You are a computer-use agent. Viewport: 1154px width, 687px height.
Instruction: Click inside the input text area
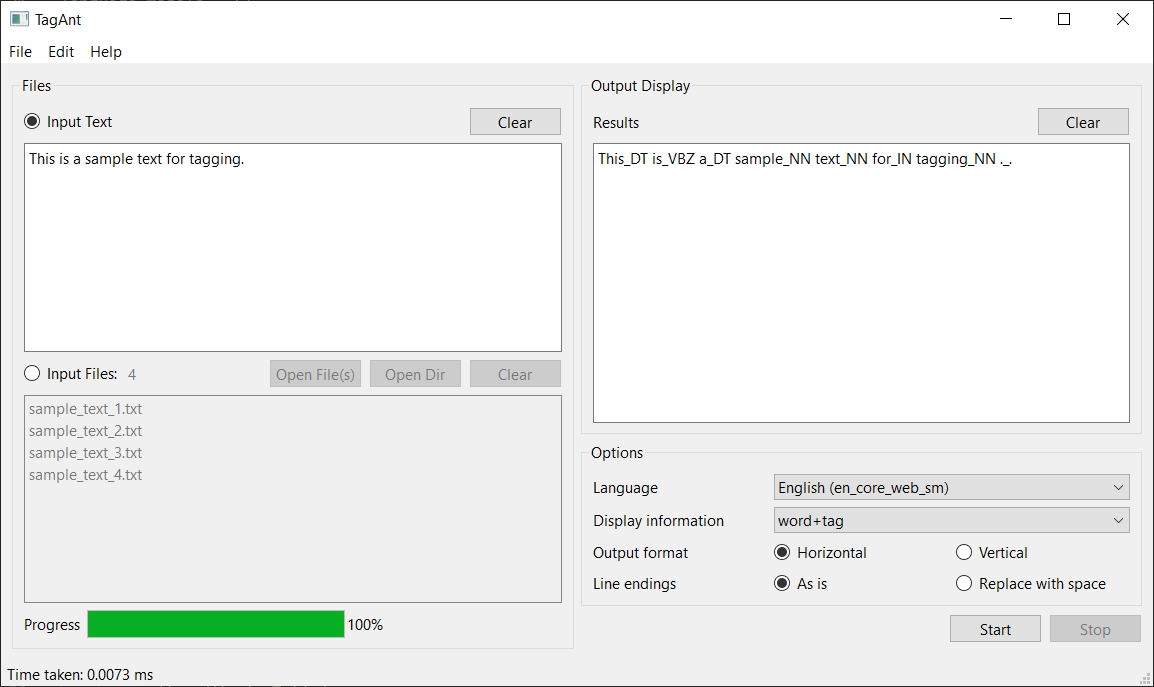pyautogui.click(x=292, y=250)
